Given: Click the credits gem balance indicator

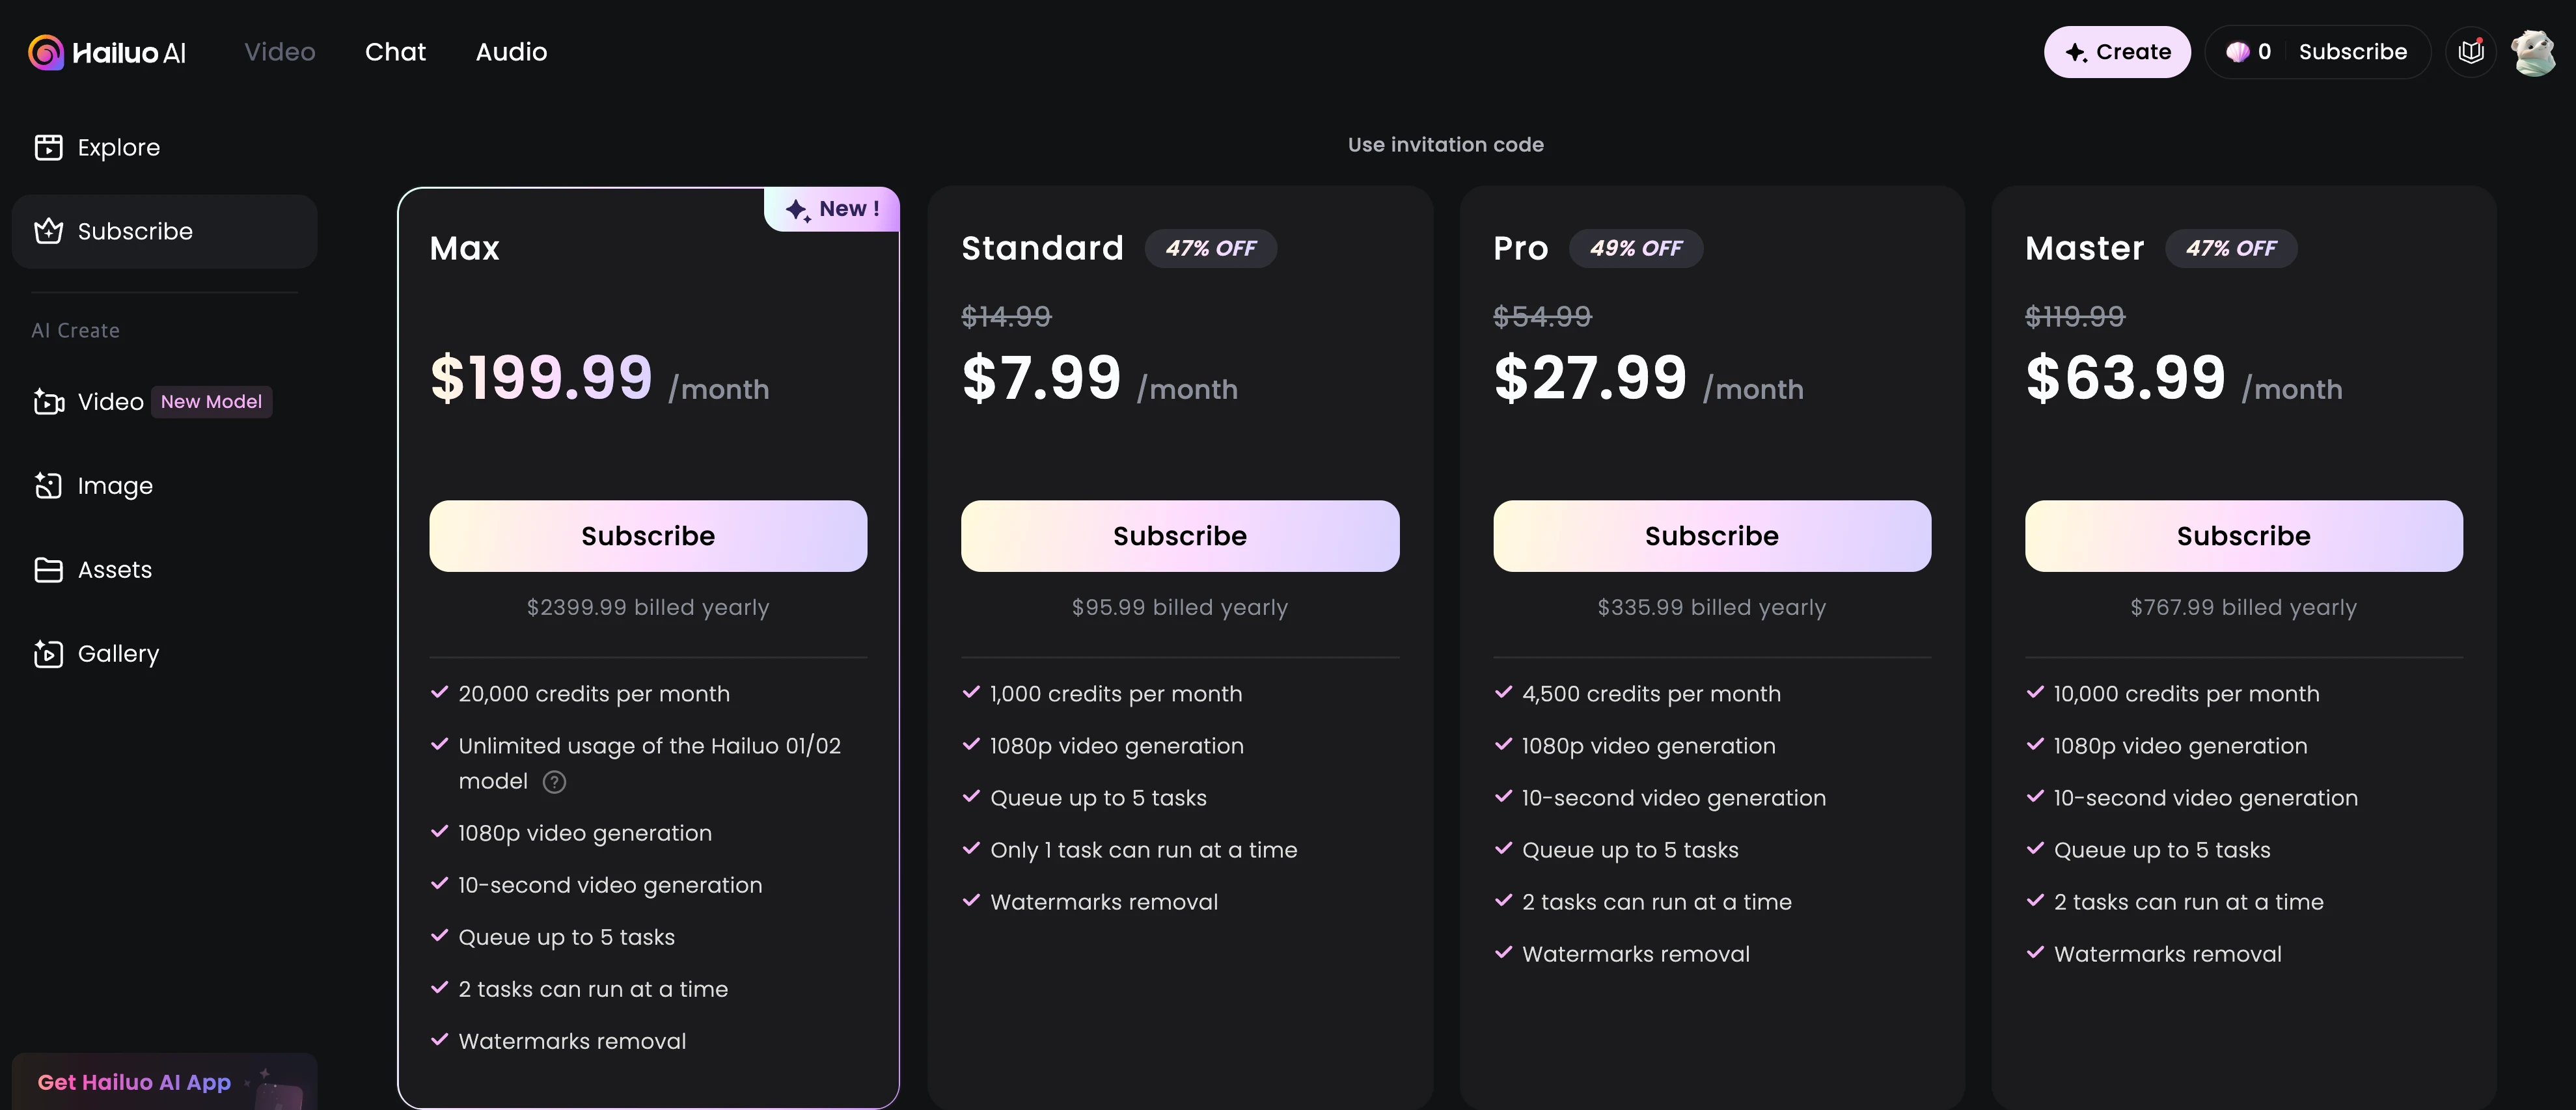Looking at the screenshot, I should point(2248,52).
